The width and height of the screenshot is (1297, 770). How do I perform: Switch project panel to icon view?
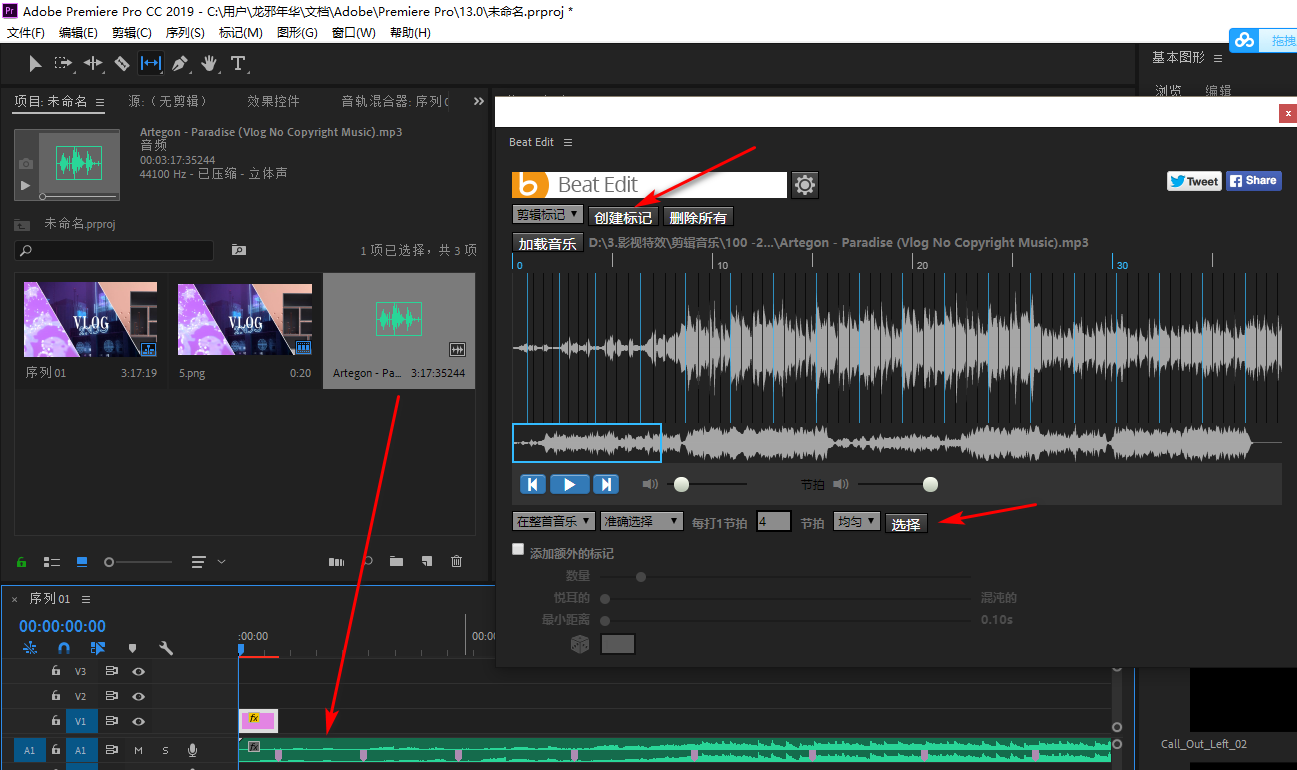pos(82,562)
